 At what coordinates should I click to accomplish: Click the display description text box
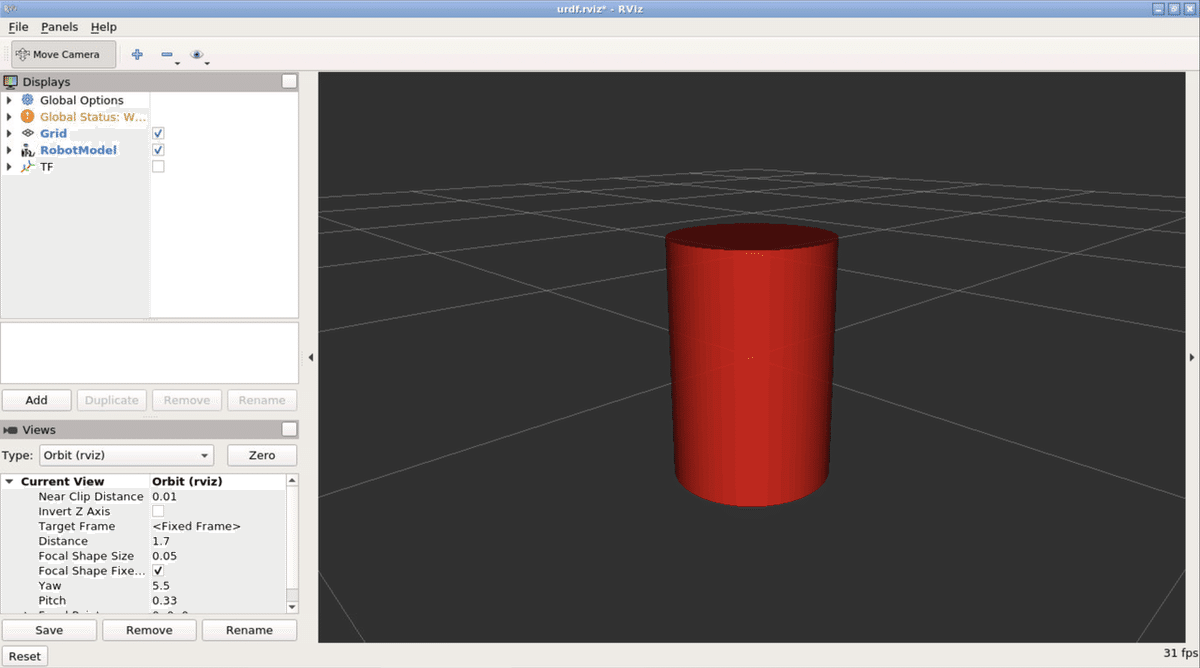[150, 353]
